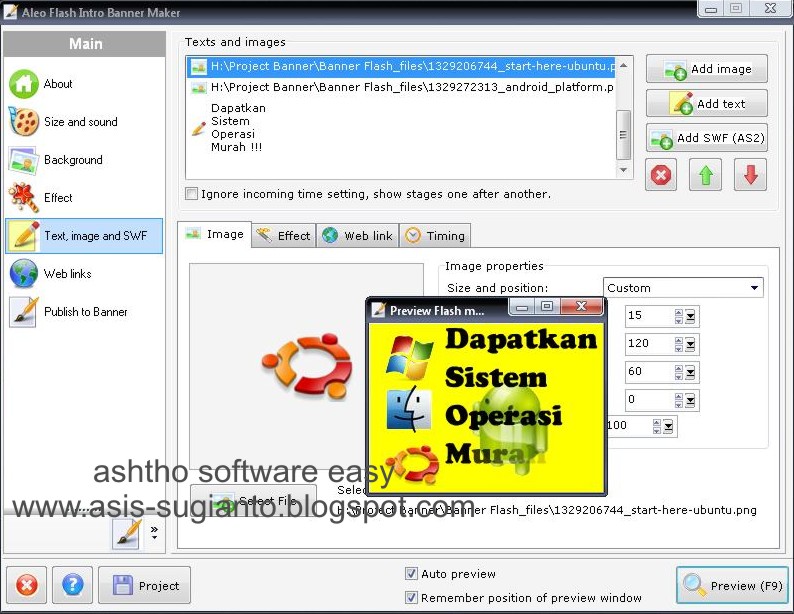794x614 pixels.
Task: Toggle Remember position of preview window
Action: 411,597
